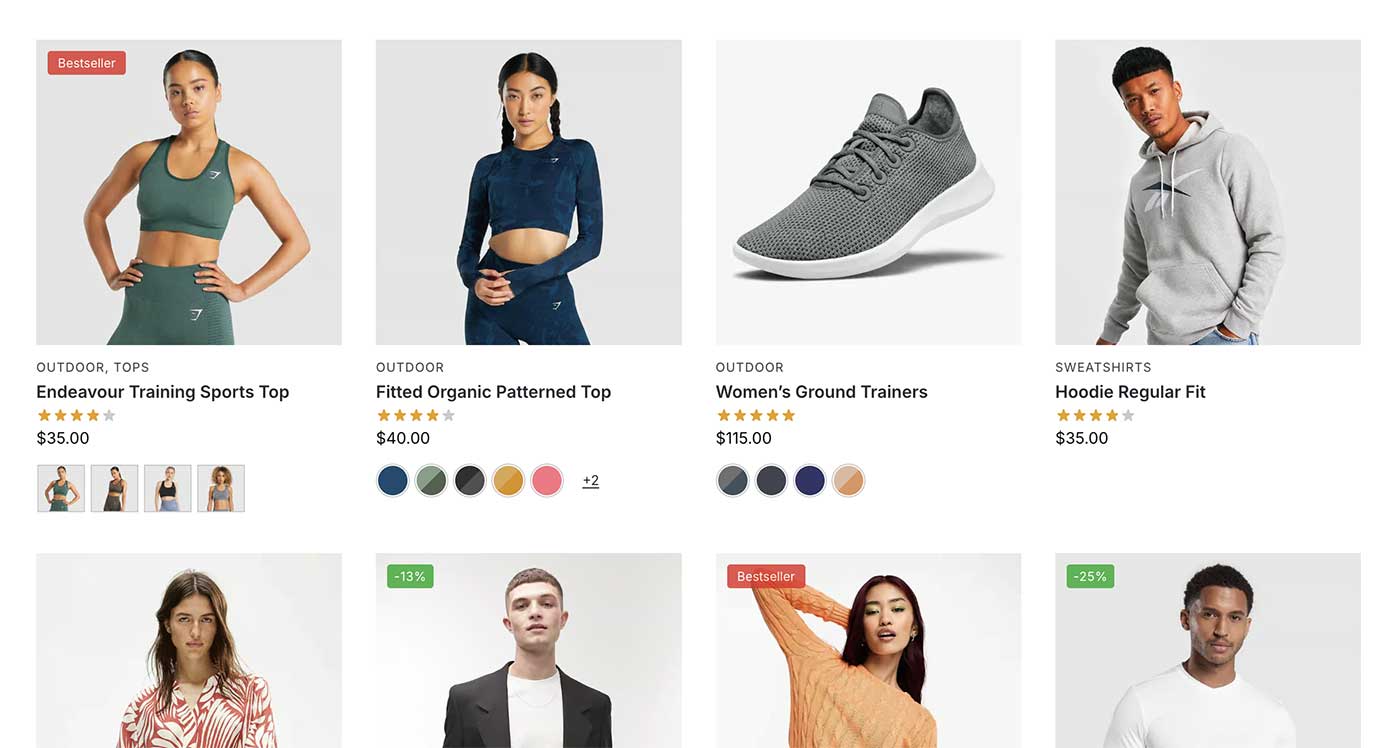Select the navy color swatch for Patterned Top
The image size is (1400, 748).
392,480
